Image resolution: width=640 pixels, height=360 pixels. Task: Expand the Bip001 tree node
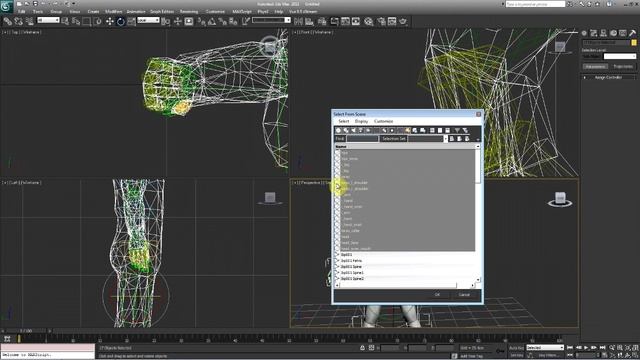point(338,255)
